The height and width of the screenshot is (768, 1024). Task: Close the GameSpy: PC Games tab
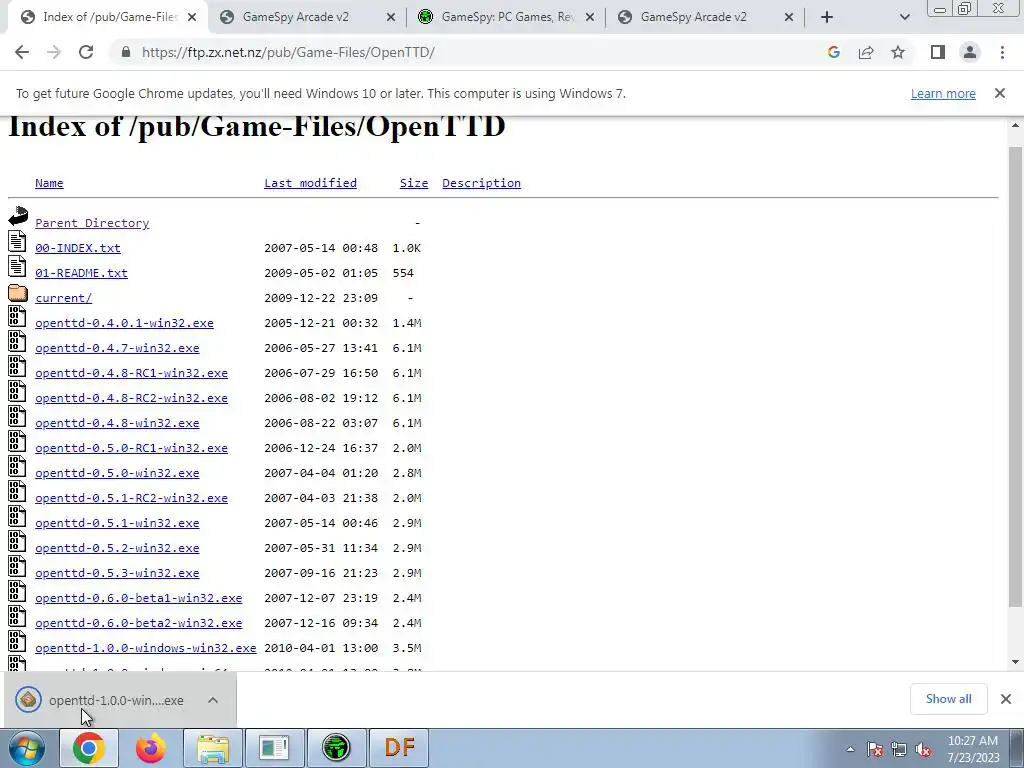(590, 18)
